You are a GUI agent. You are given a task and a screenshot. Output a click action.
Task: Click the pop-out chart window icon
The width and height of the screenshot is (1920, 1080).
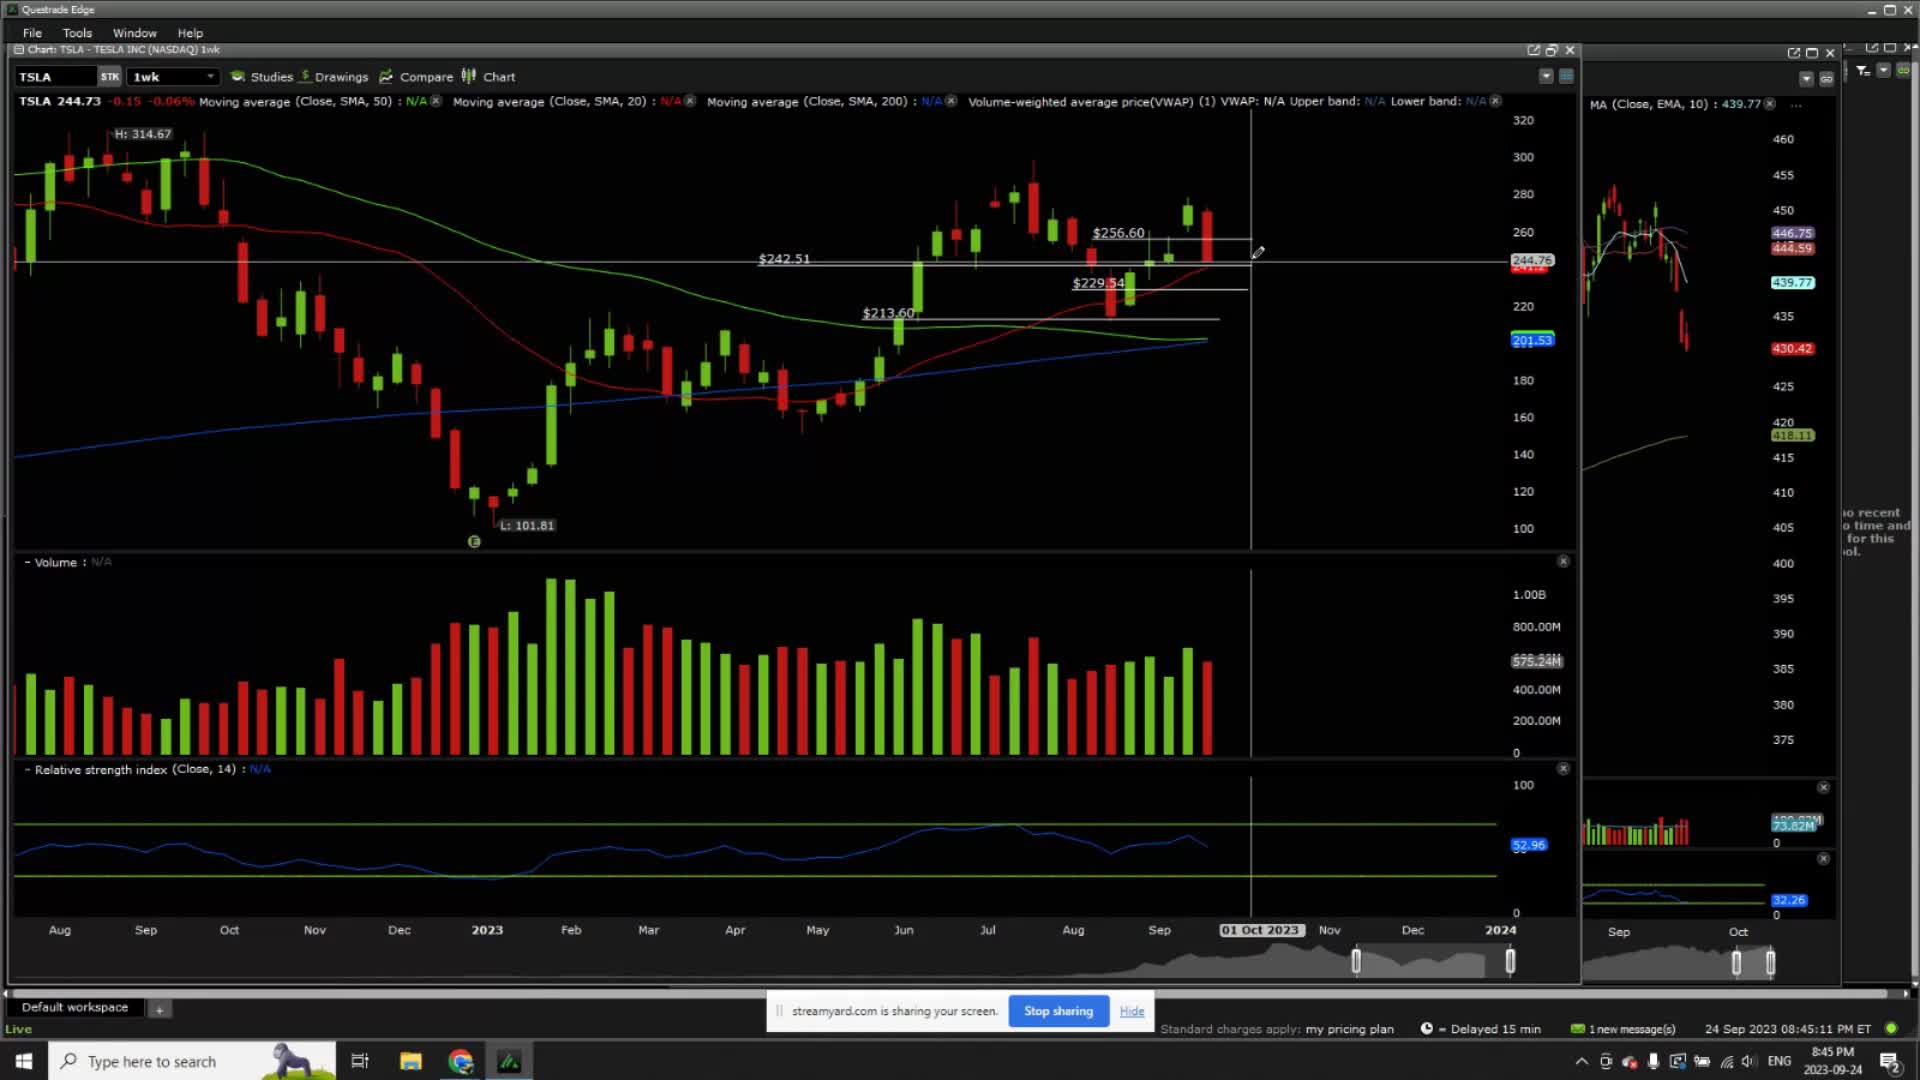[1533, 49]
